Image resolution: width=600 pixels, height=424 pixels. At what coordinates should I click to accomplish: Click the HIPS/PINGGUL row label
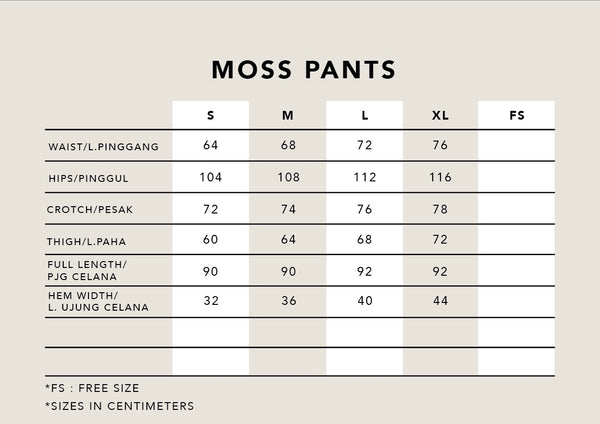tap(91, 179)
